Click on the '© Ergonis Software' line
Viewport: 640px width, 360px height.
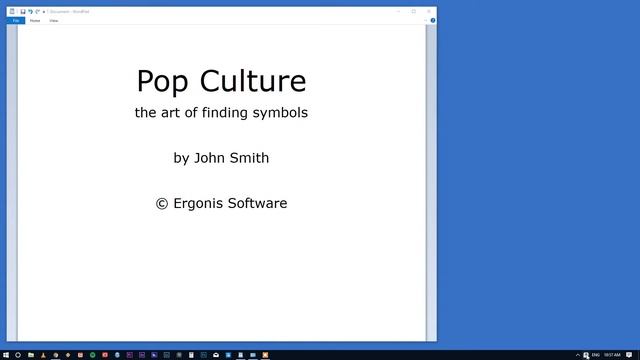pyautogui.click(x=221, y=203)
